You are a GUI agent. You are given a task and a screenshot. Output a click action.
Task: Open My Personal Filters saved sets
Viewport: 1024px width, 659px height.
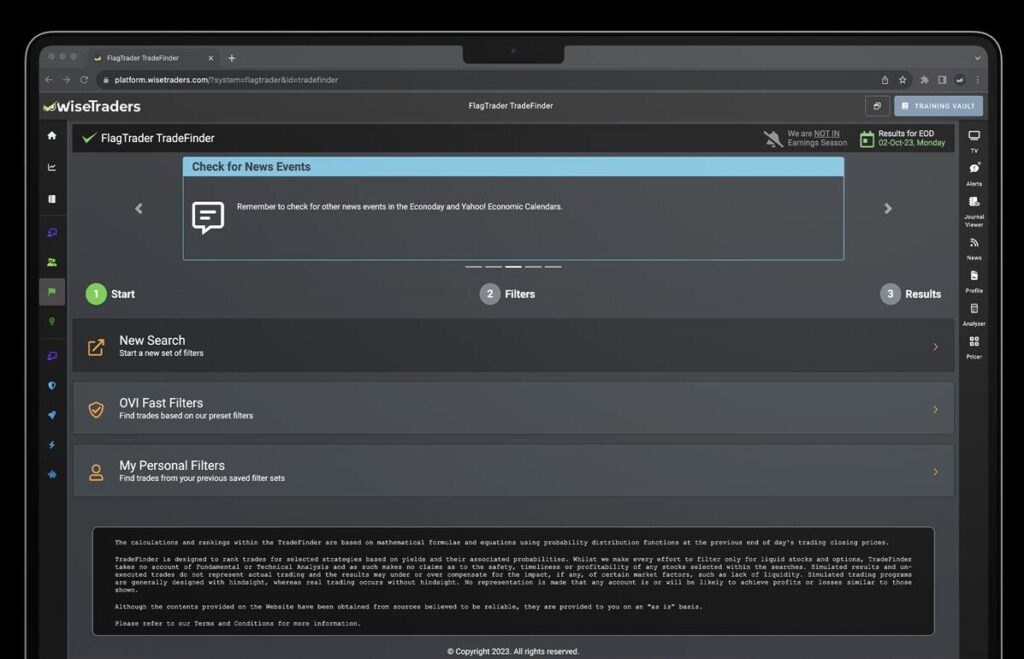[x=513, y=470]
